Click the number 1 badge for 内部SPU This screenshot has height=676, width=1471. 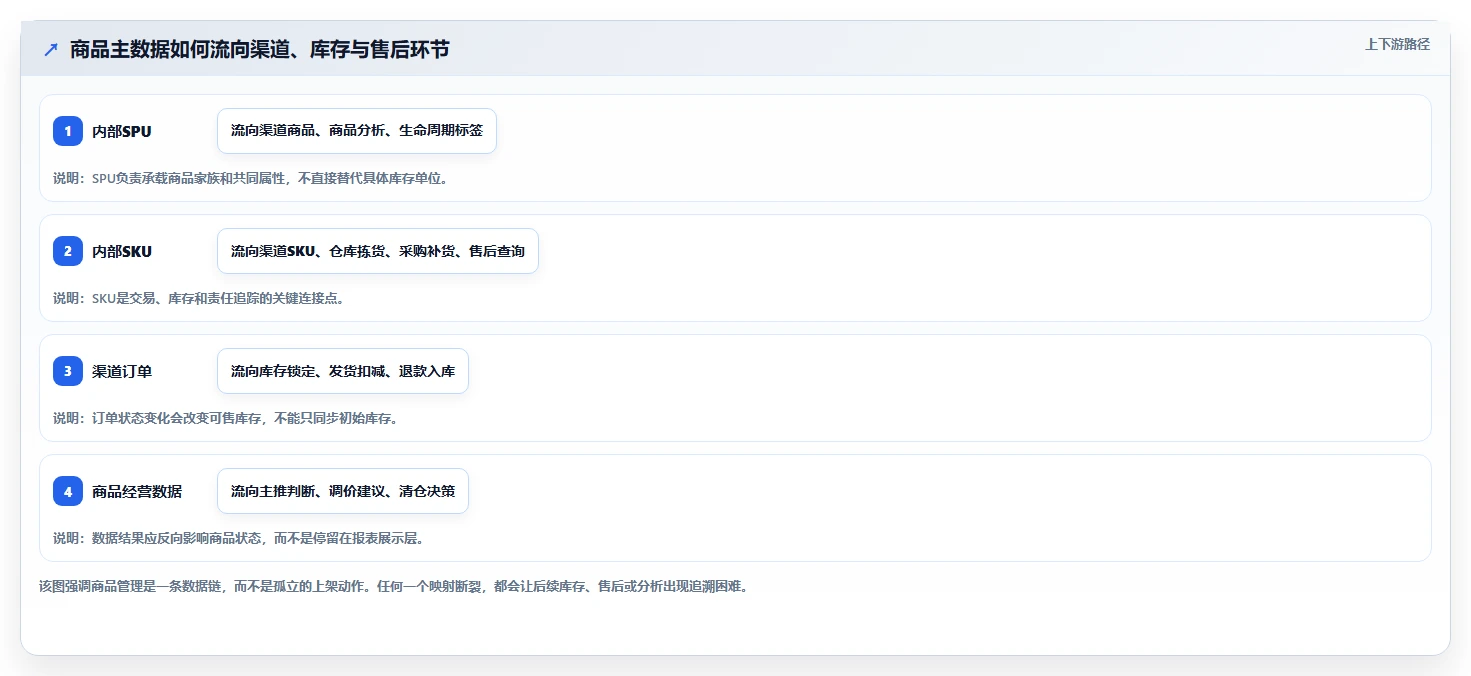coord(68,131)
